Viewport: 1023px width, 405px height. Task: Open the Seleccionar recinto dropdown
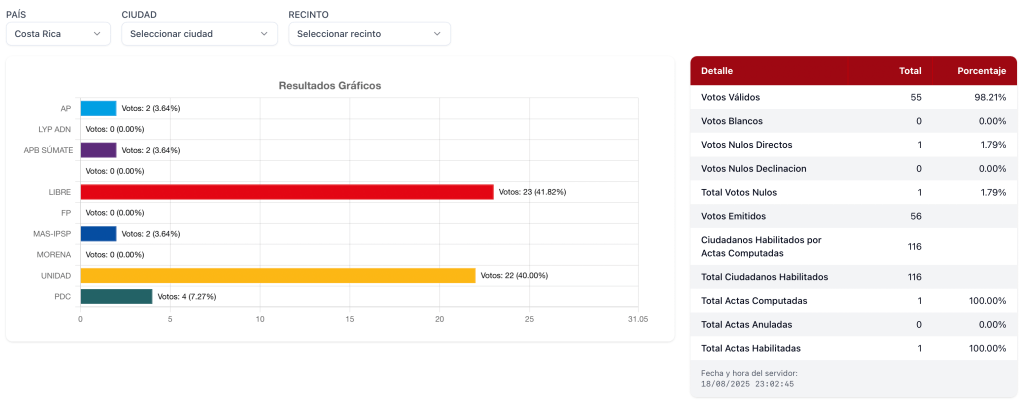[x=369, y=34]
